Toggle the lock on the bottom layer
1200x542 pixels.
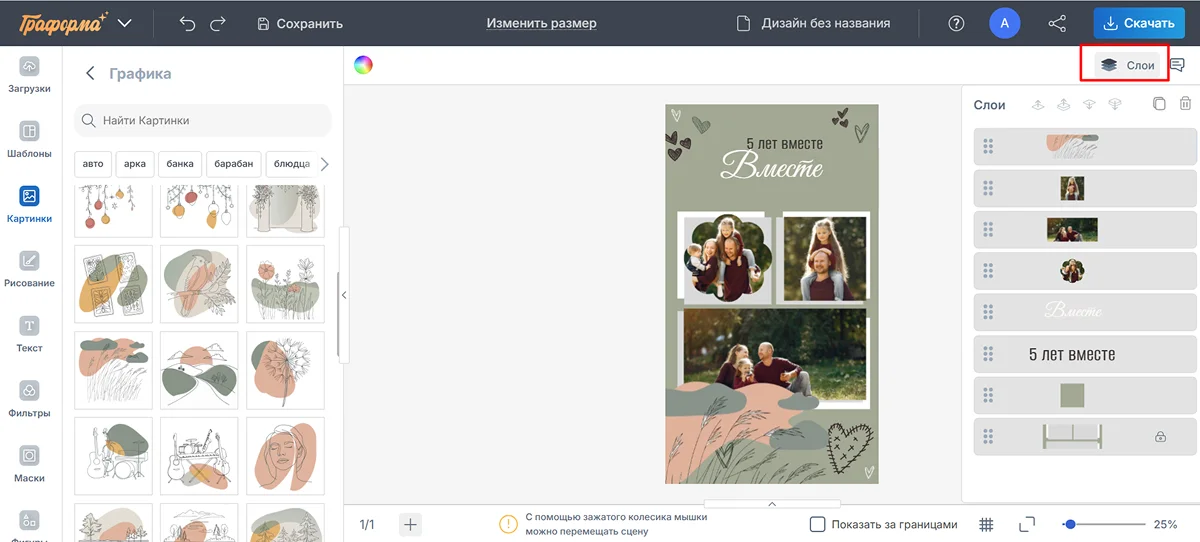[x=1160, y=436]
